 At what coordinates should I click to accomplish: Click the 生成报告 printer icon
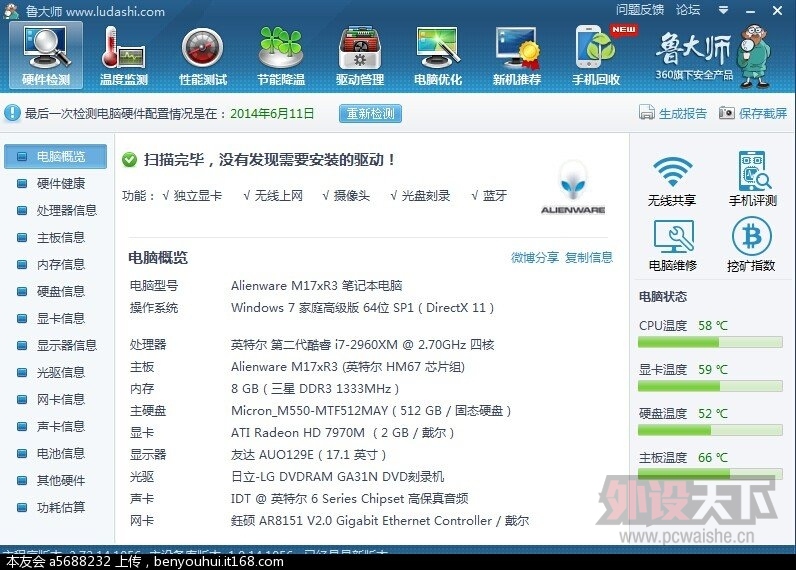click(x=647, y=113)
